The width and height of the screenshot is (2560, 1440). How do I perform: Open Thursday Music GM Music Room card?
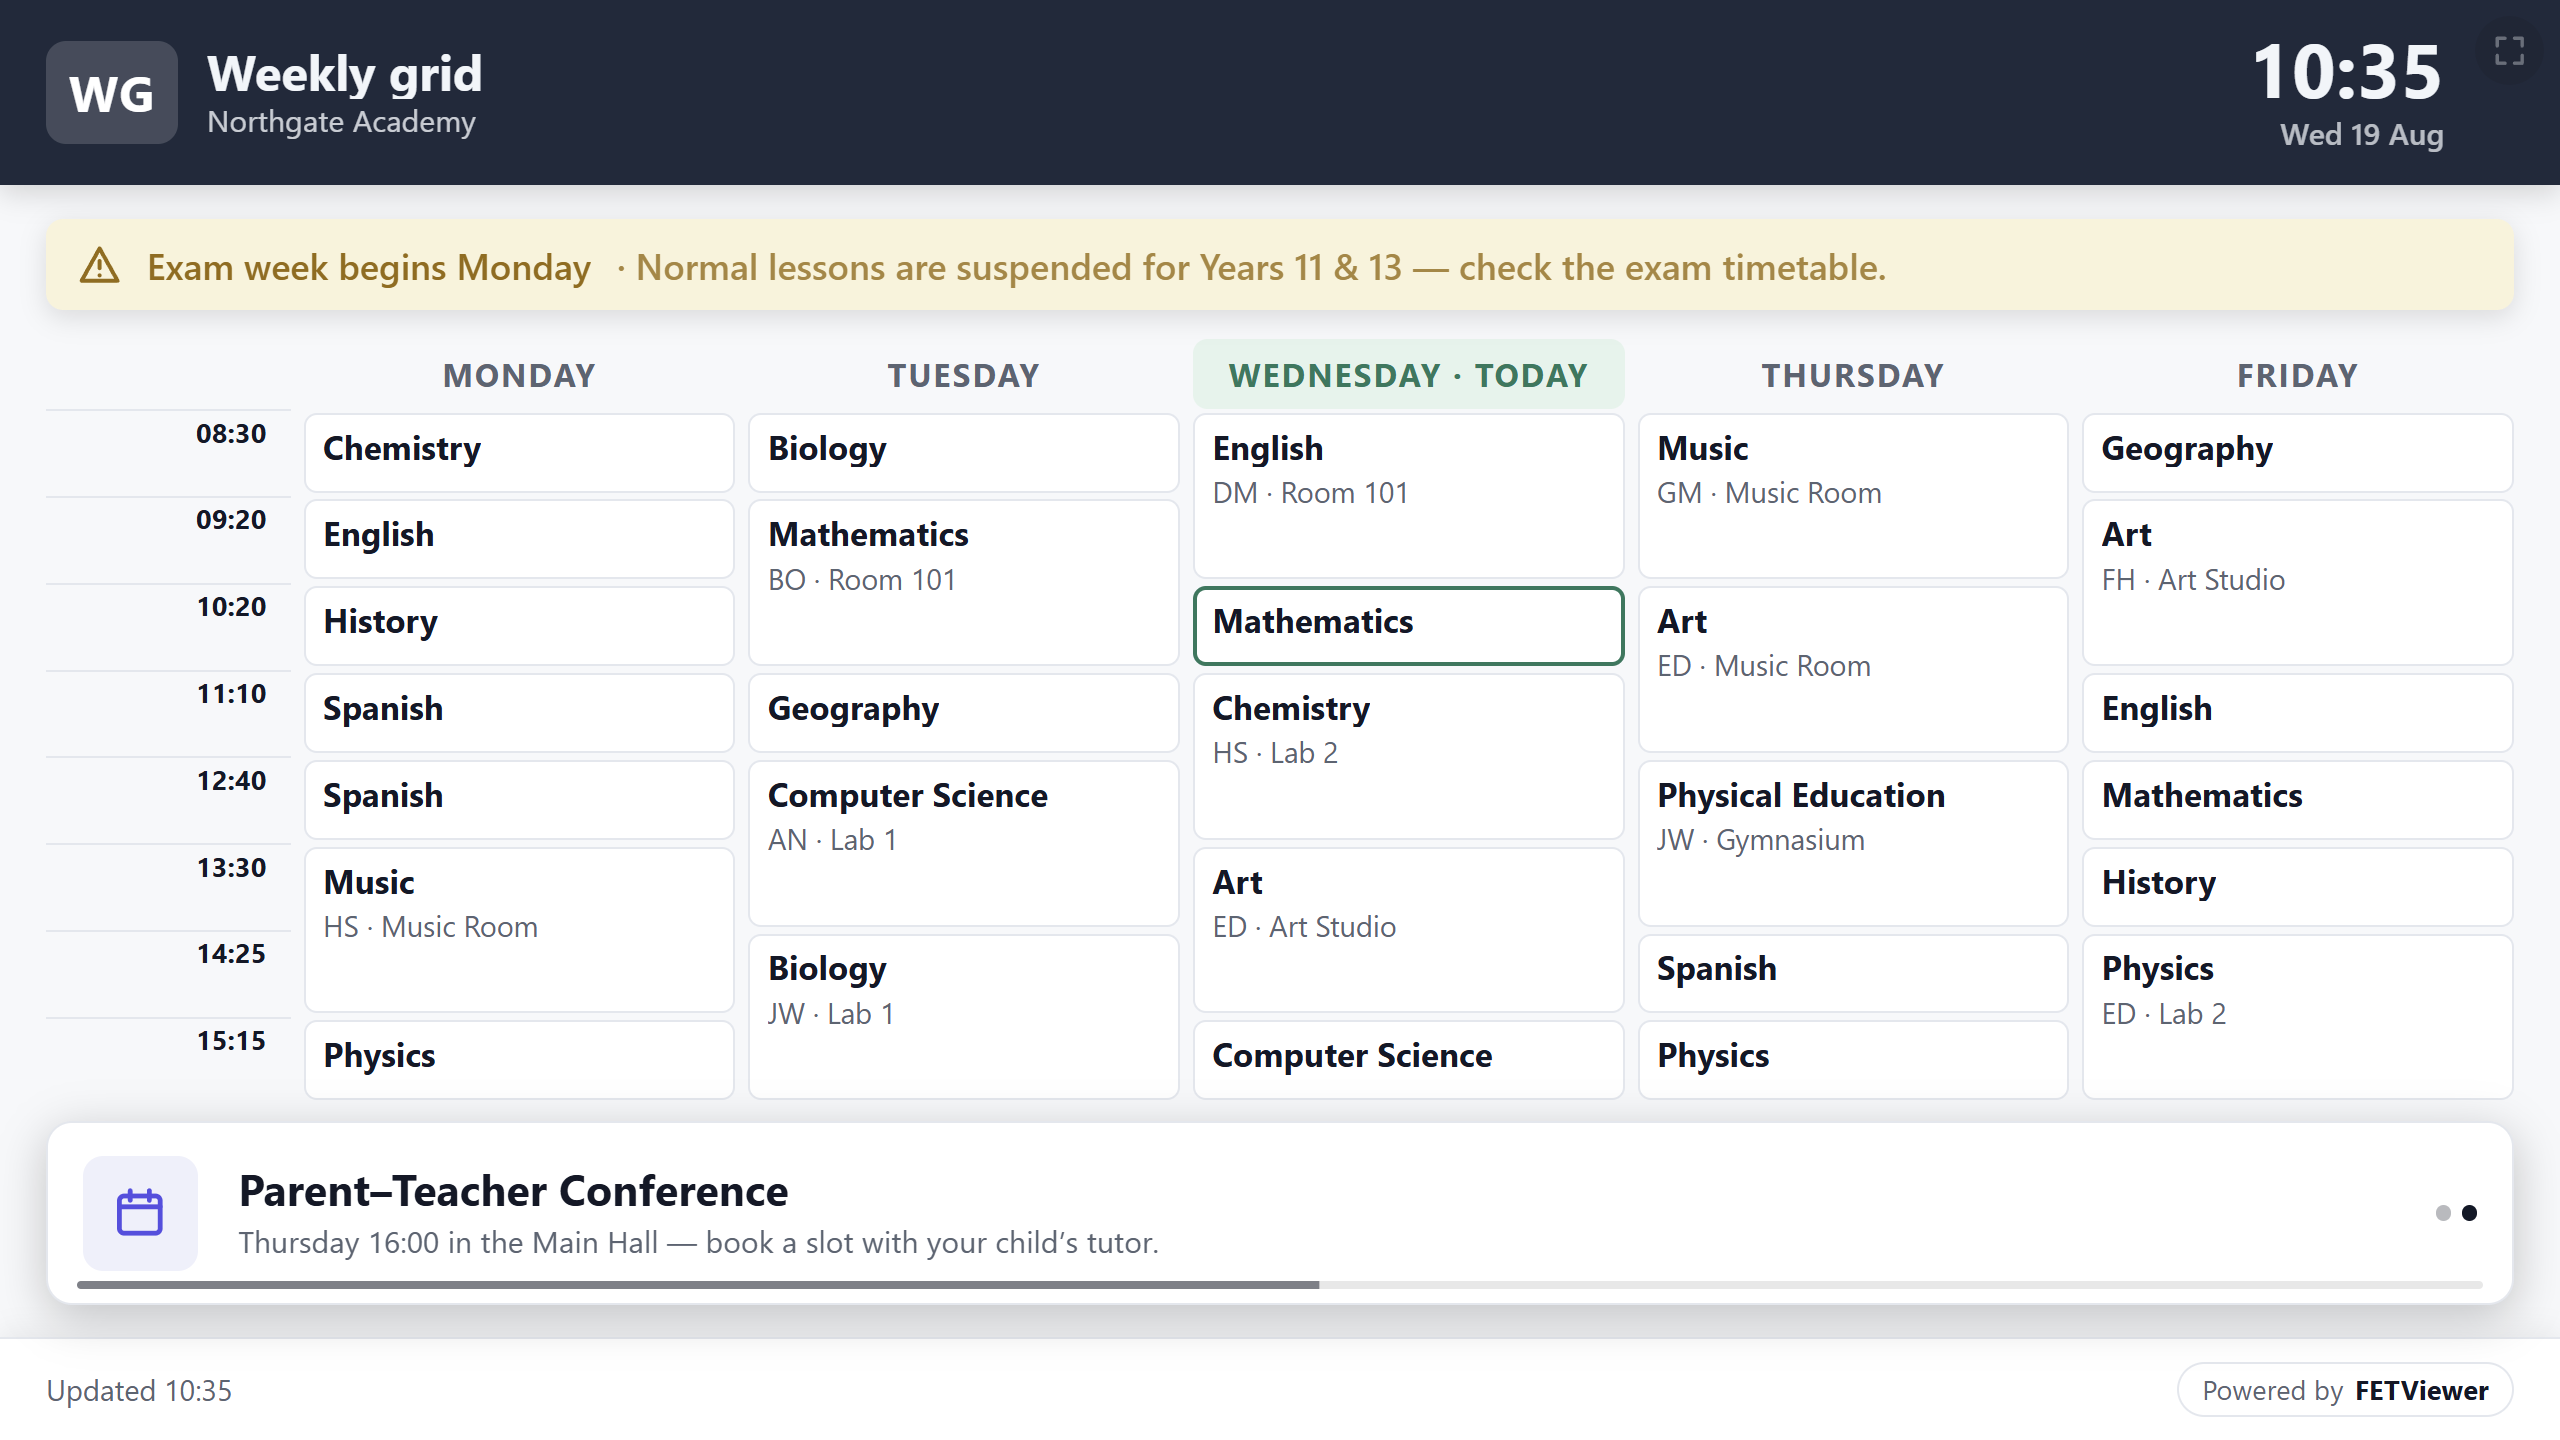[1853, 496]
